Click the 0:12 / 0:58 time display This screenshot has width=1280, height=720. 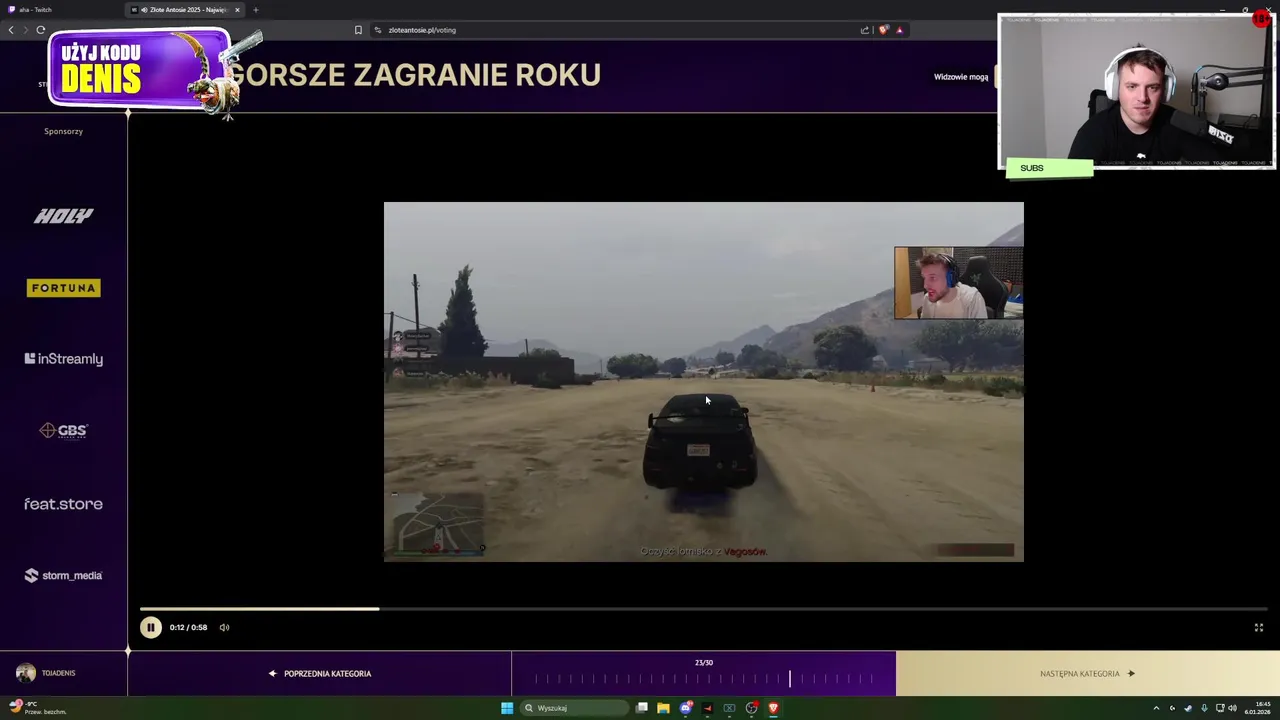188,627
